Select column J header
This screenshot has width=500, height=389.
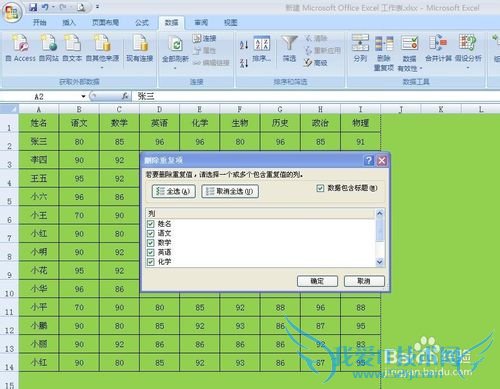click(x=401, y=109)
